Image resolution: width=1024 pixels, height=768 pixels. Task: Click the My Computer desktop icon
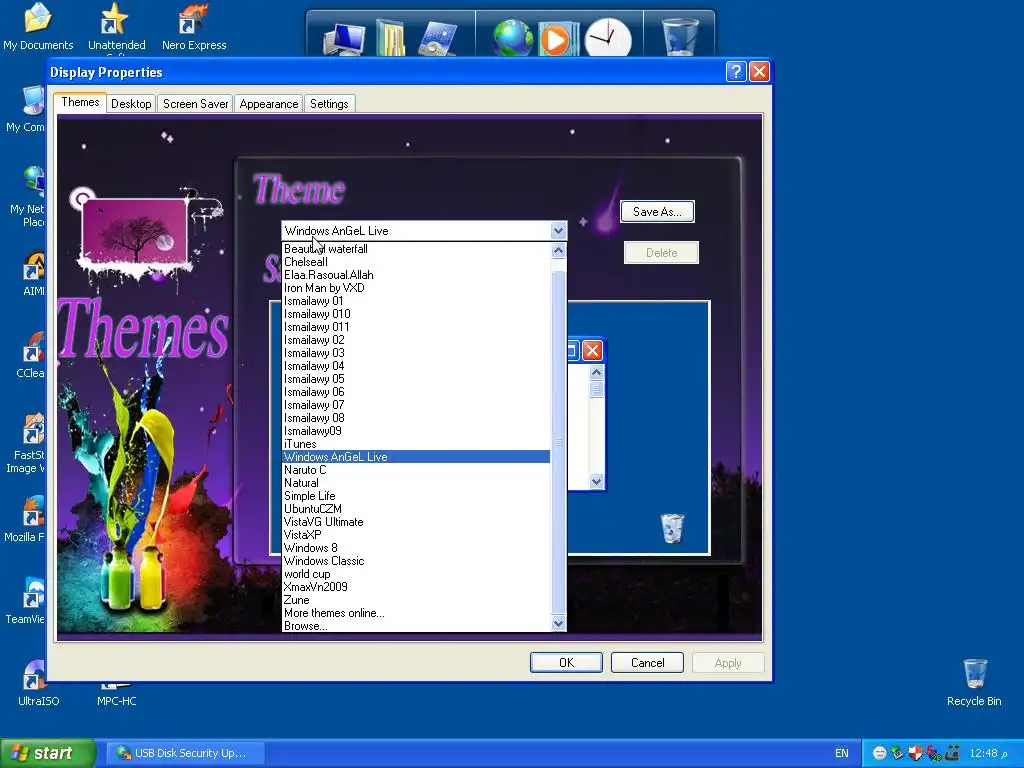pos(26,109)
